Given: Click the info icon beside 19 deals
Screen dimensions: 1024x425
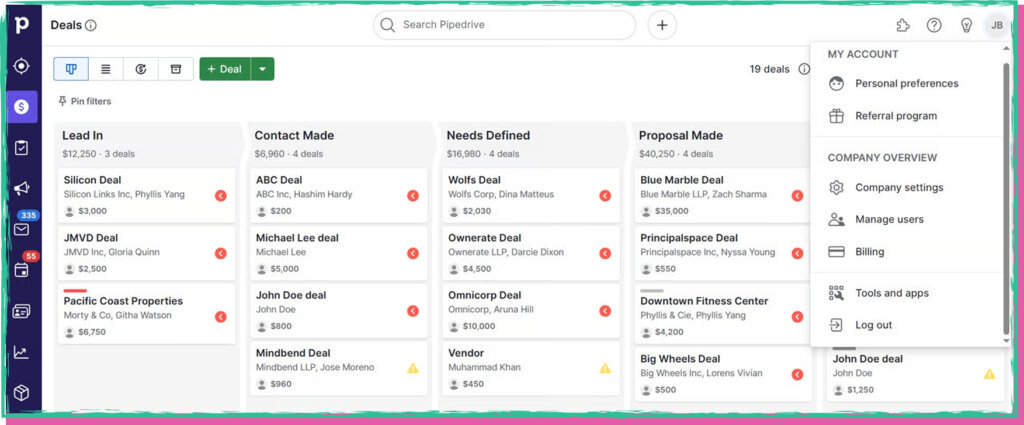Looking at the screenshot, I should [x=805, y=69].
